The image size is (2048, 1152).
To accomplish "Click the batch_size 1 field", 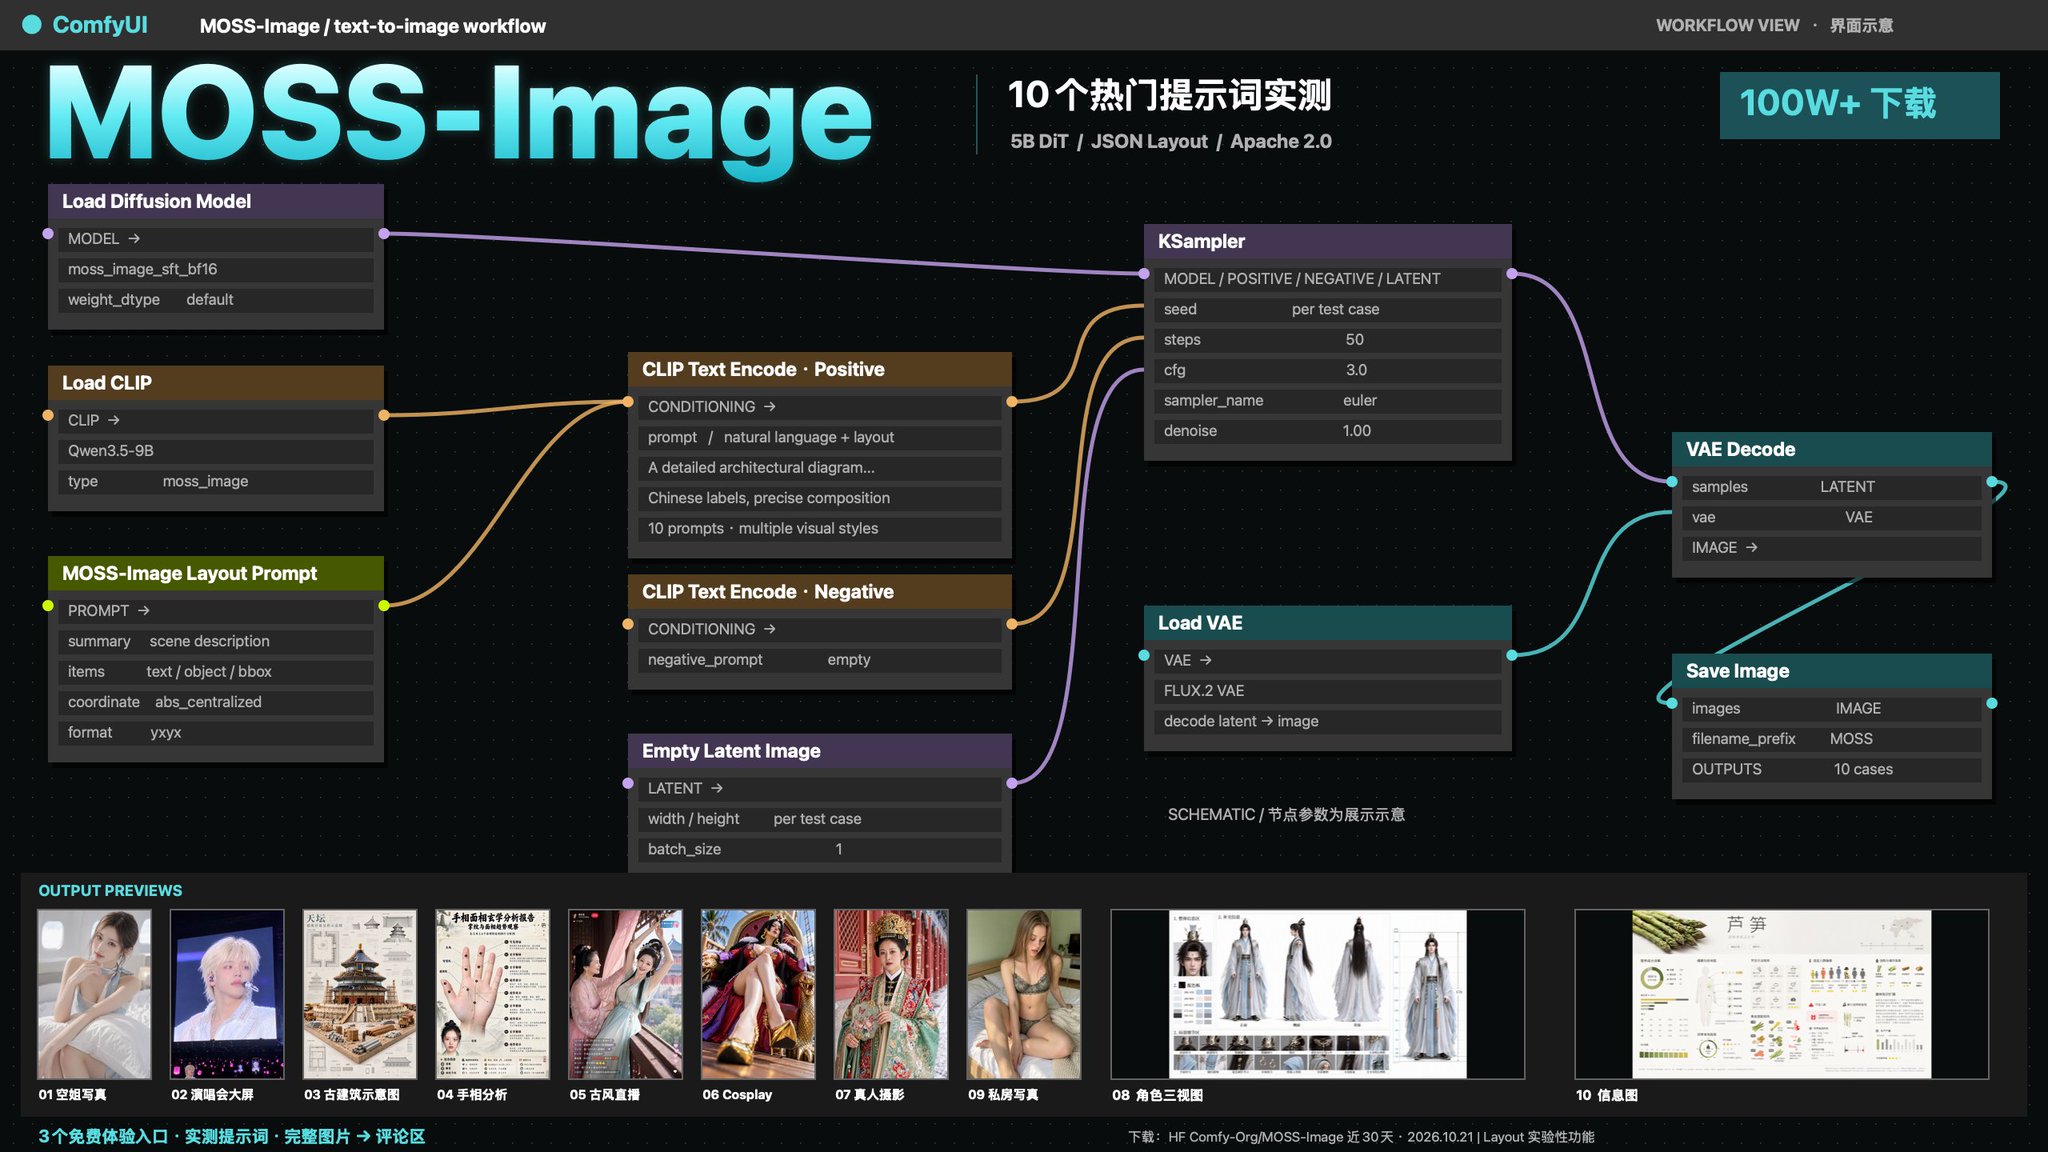I will click(820, 849).
